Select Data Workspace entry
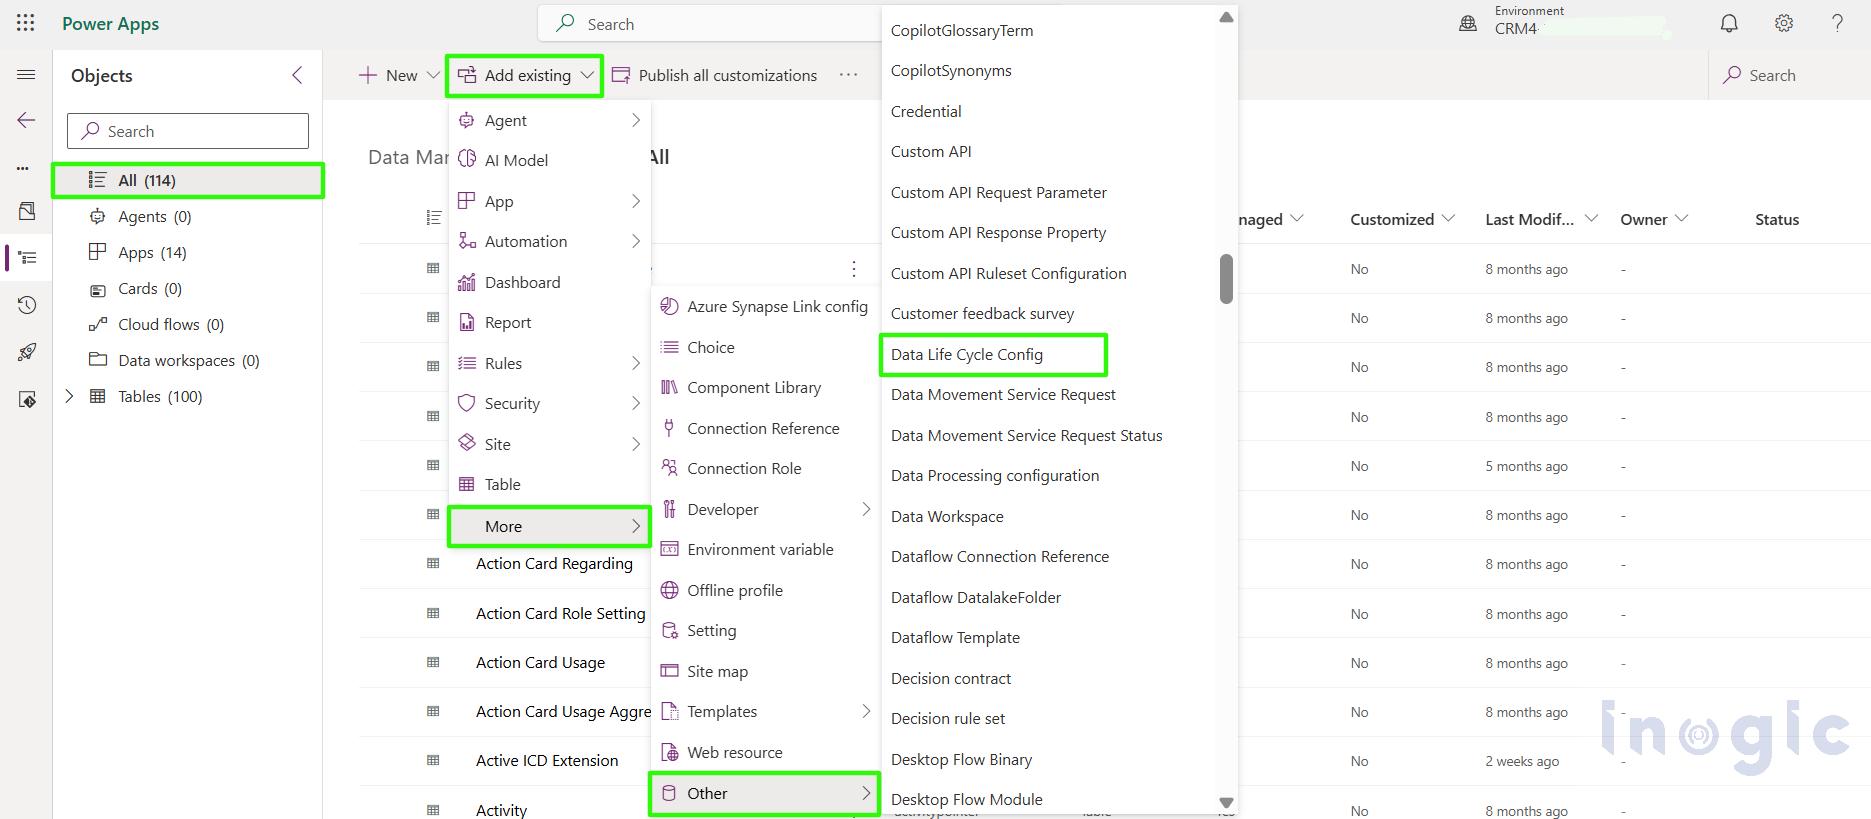This screenshot has width=1871, height=819. (x=947, y=516)
